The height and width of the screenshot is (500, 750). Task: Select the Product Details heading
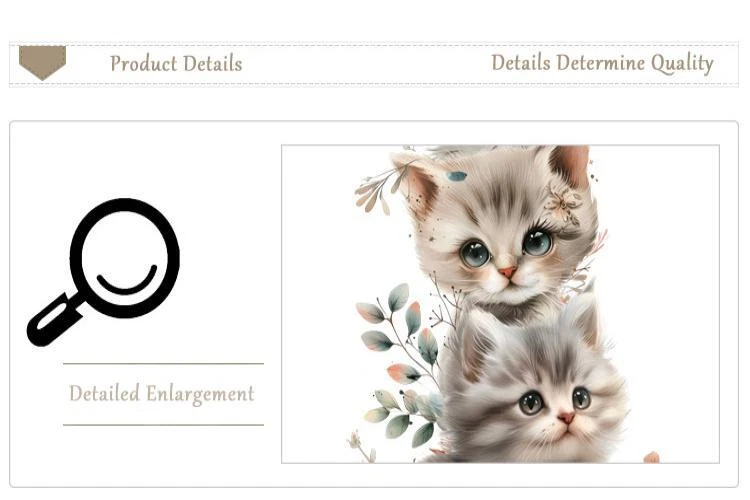point(176,64)
